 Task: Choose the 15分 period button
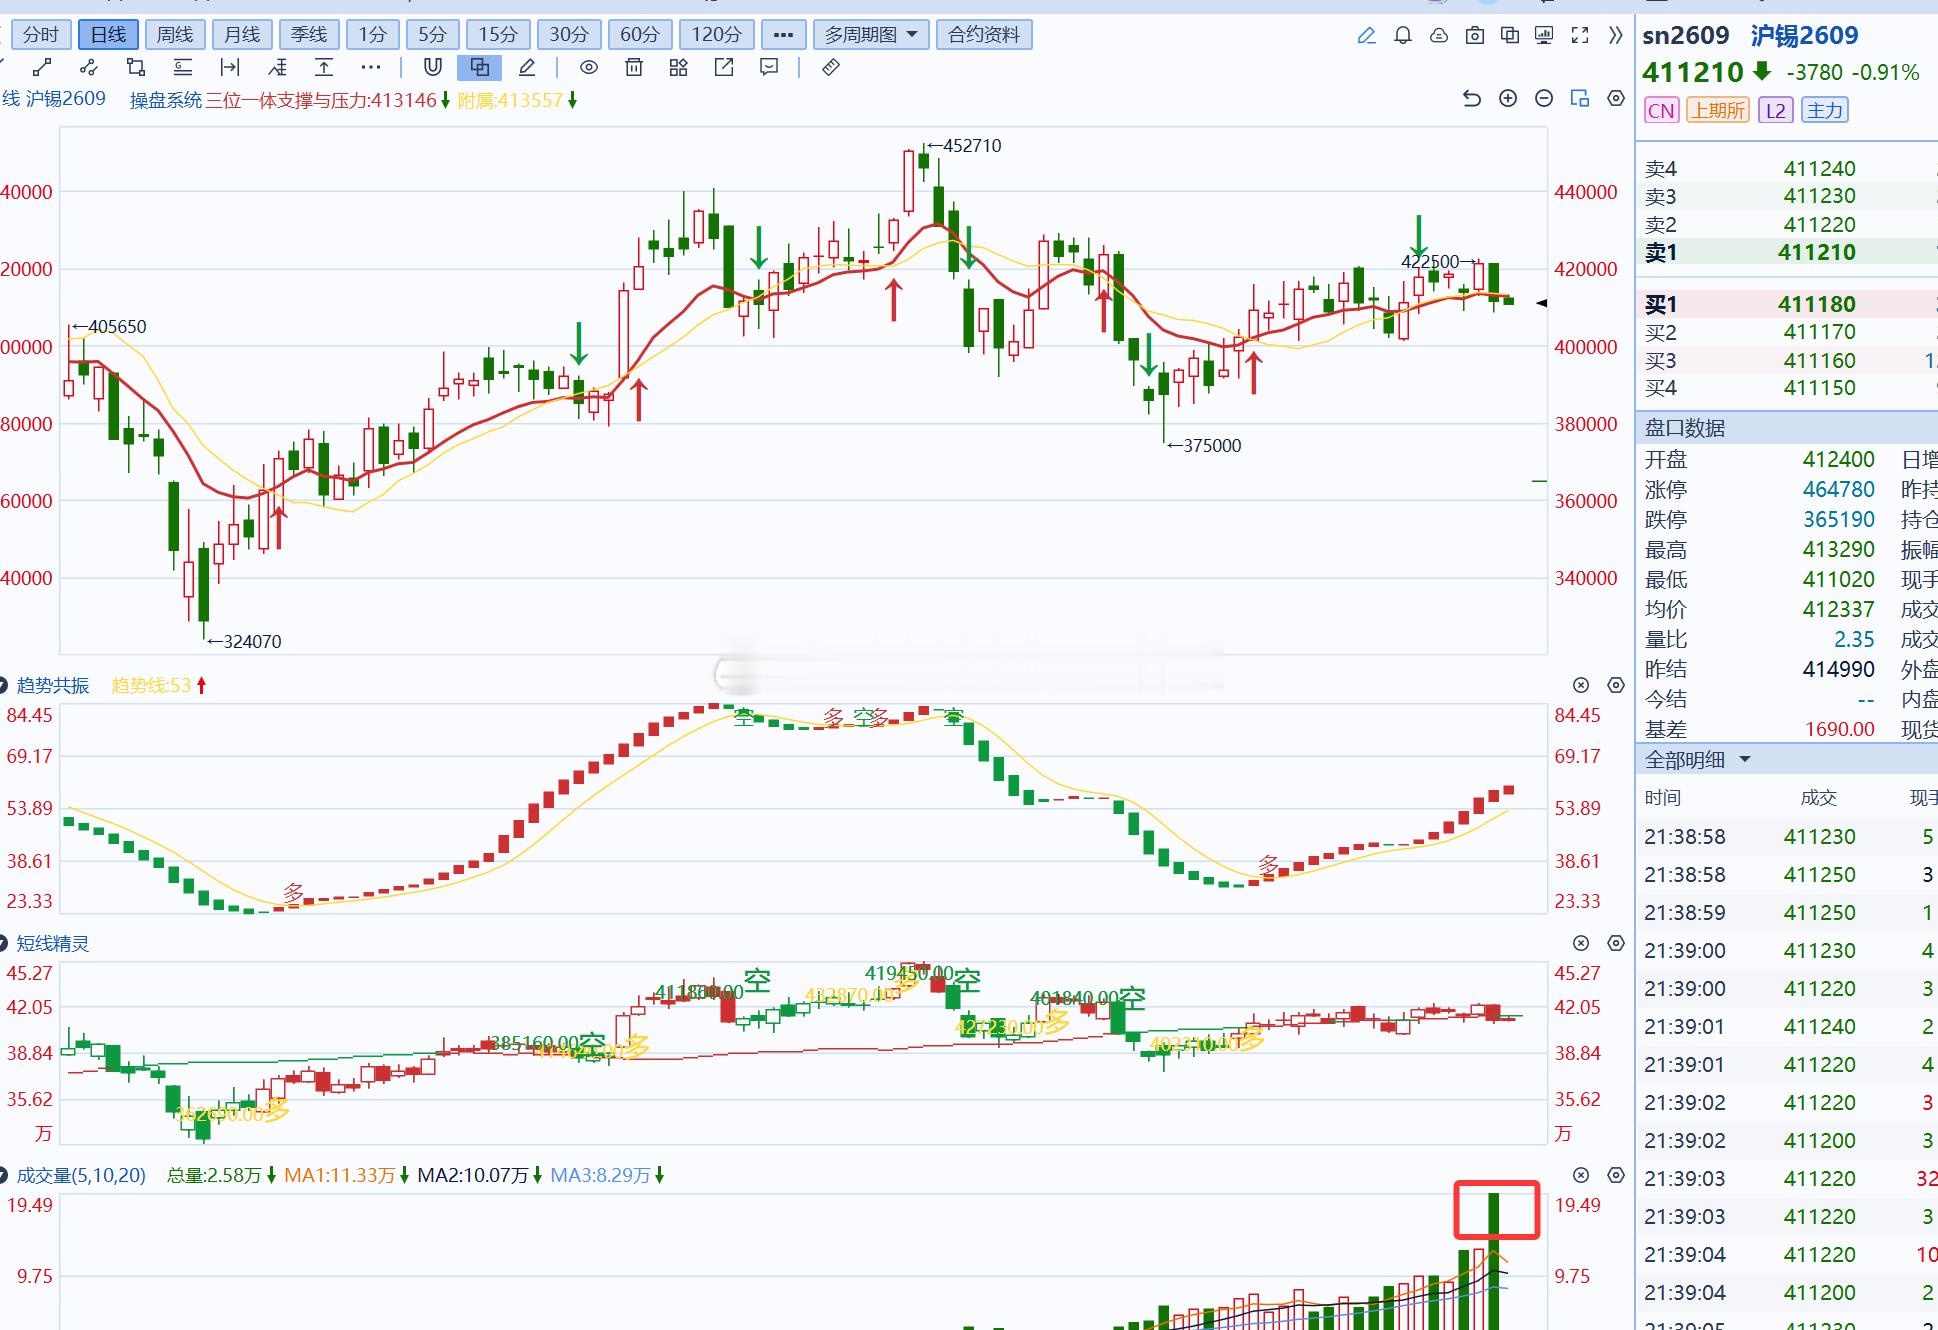coord(497,35)
